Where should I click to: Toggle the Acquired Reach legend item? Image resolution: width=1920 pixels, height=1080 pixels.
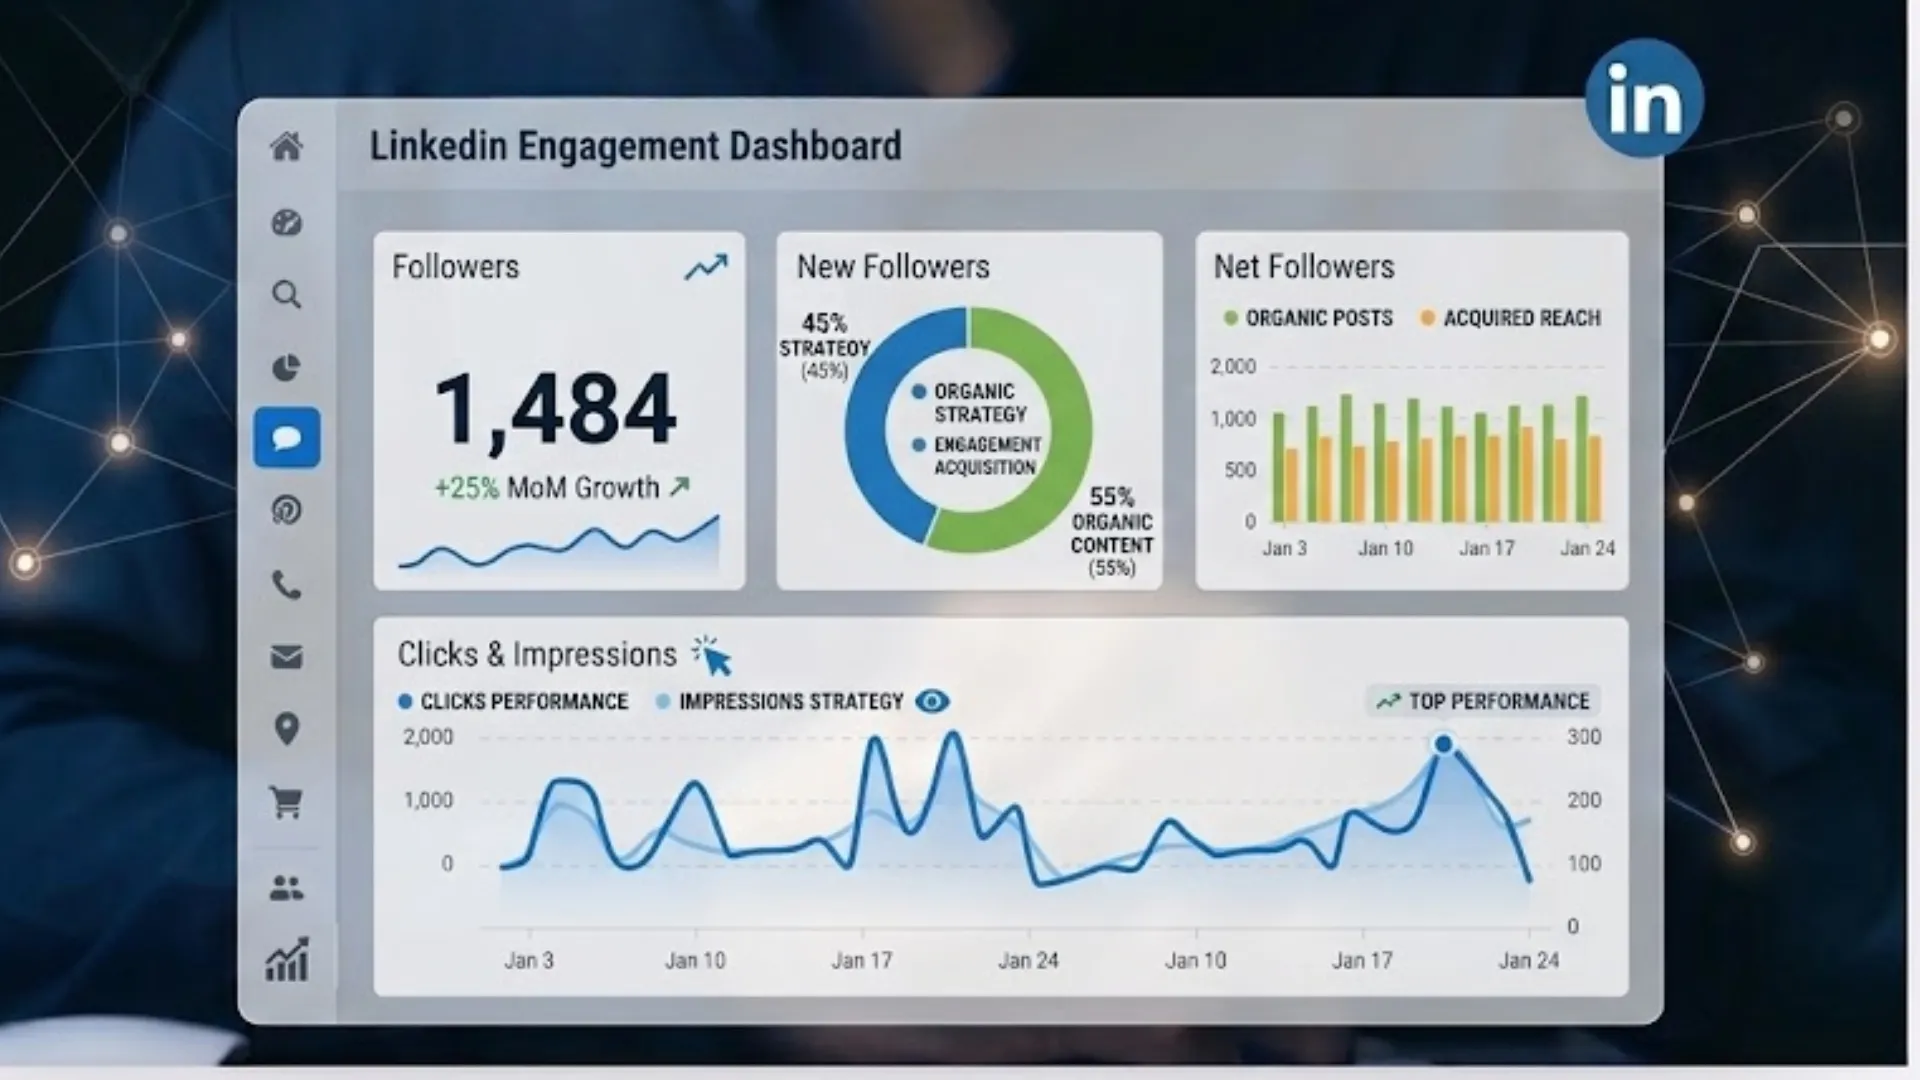click(1510, 318)
